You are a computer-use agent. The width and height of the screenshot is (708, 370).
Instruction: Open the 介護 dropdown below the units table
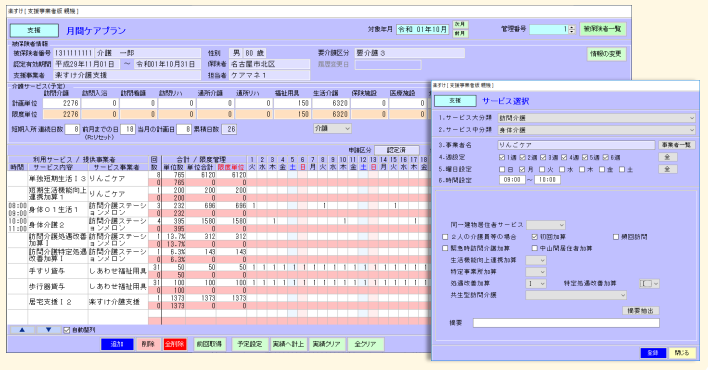point(332,129)
